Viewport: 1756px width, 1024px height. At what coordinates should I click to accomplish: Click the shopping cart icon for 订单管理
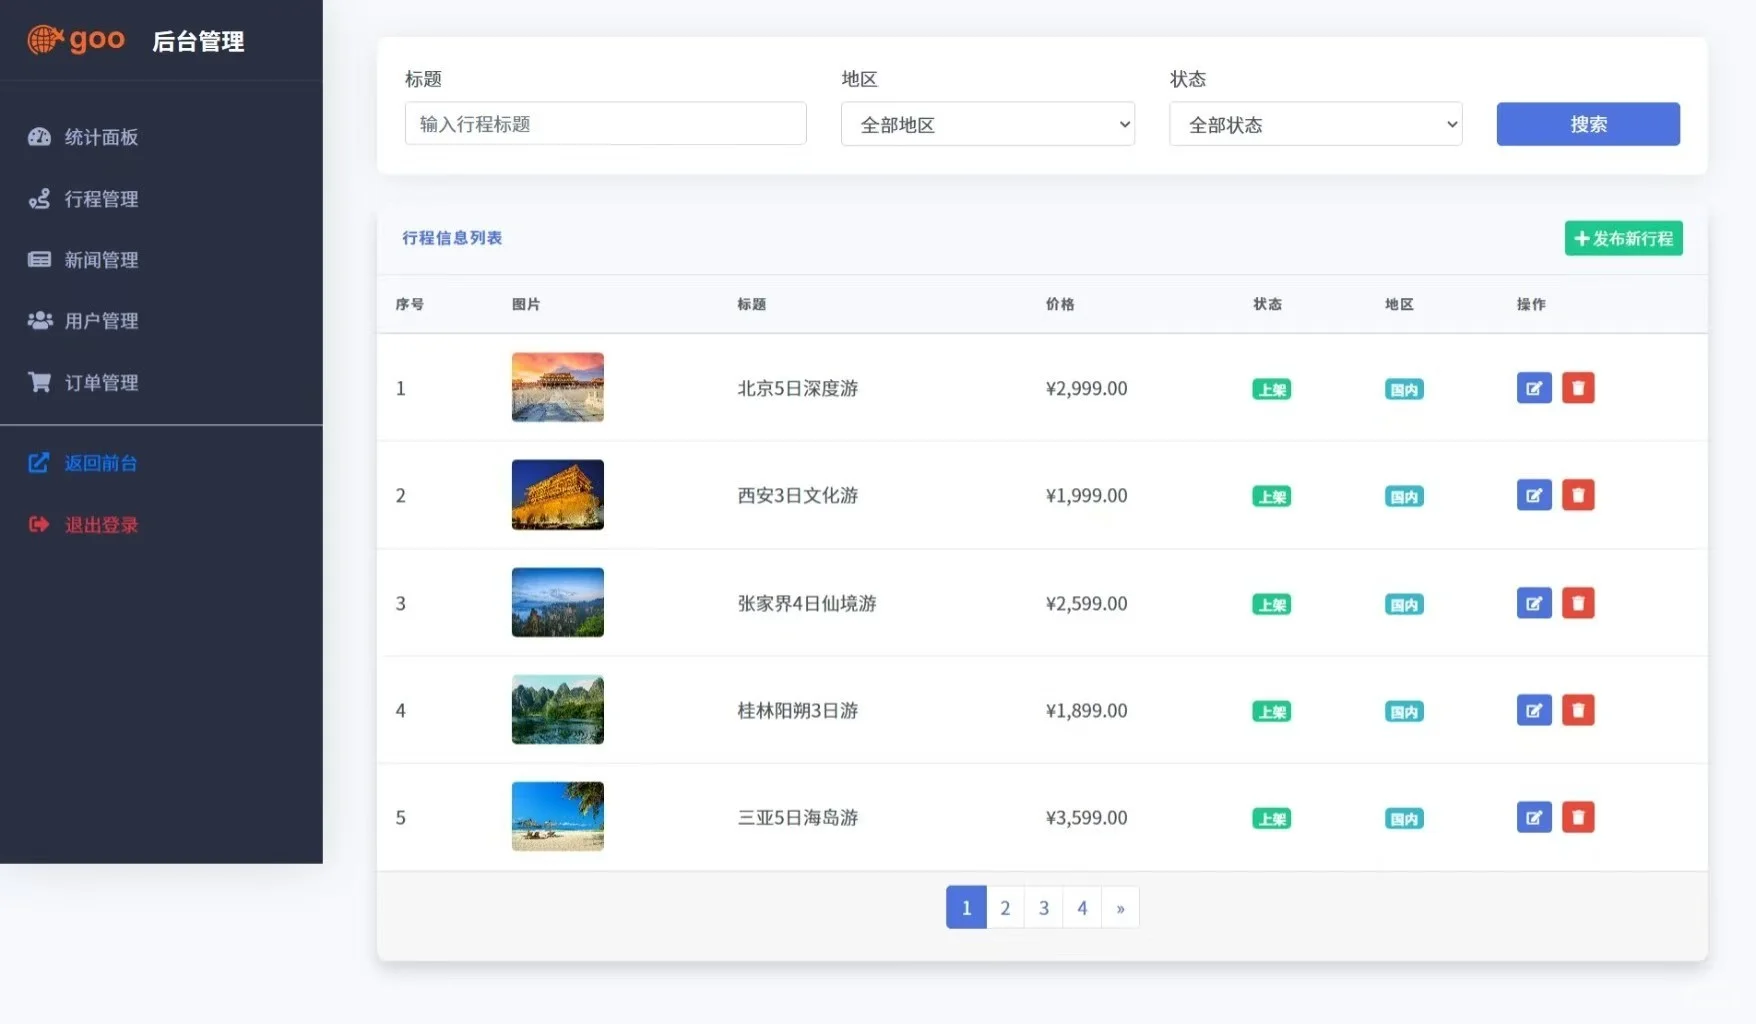(x=39, y=381)
